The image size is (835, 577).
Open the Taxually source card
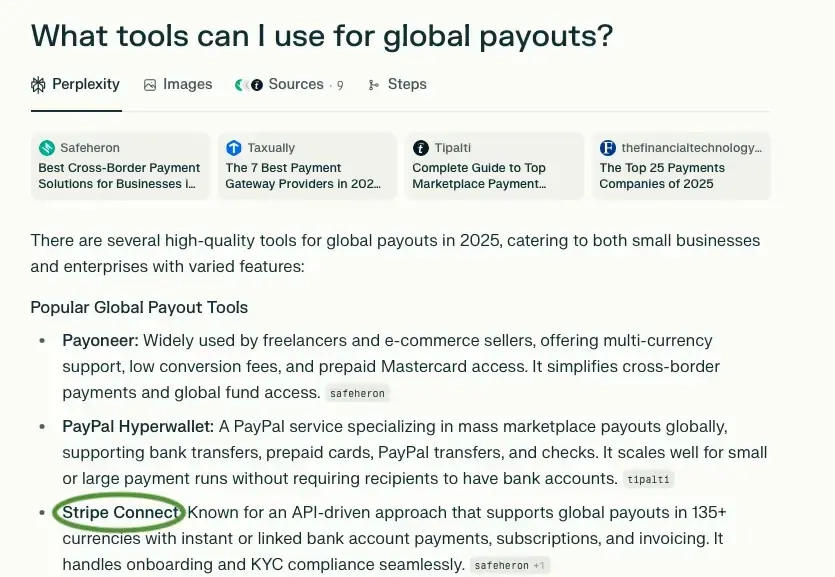pos(307,166)
